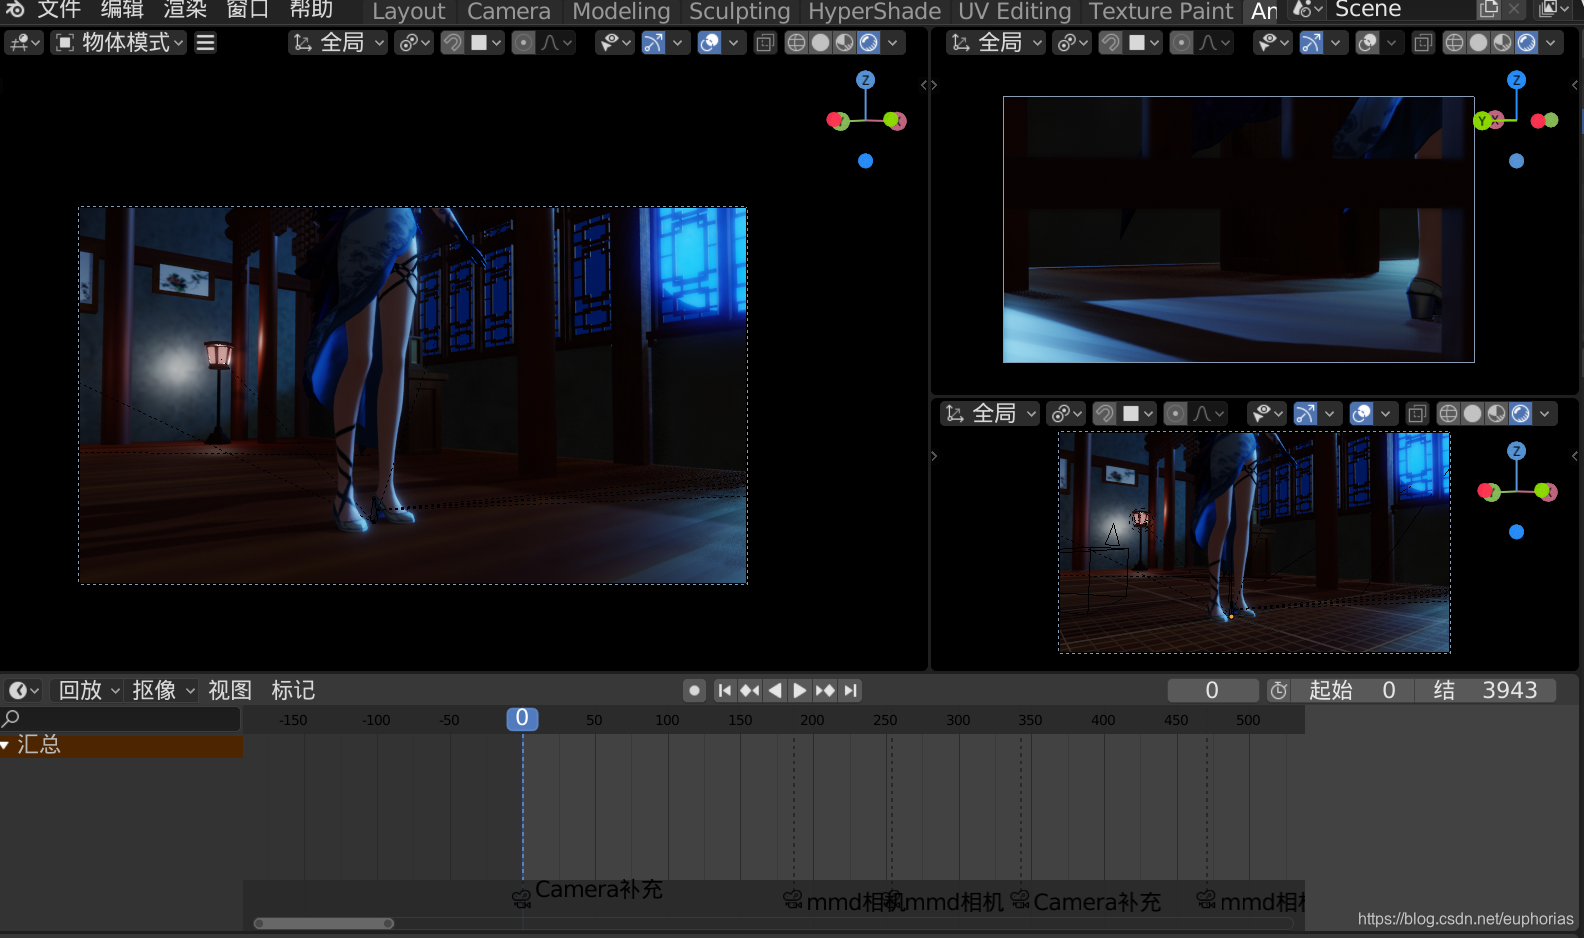Toggle snapping magnet in main viewport
This screenshot has width=1584, height=938.
452,43
